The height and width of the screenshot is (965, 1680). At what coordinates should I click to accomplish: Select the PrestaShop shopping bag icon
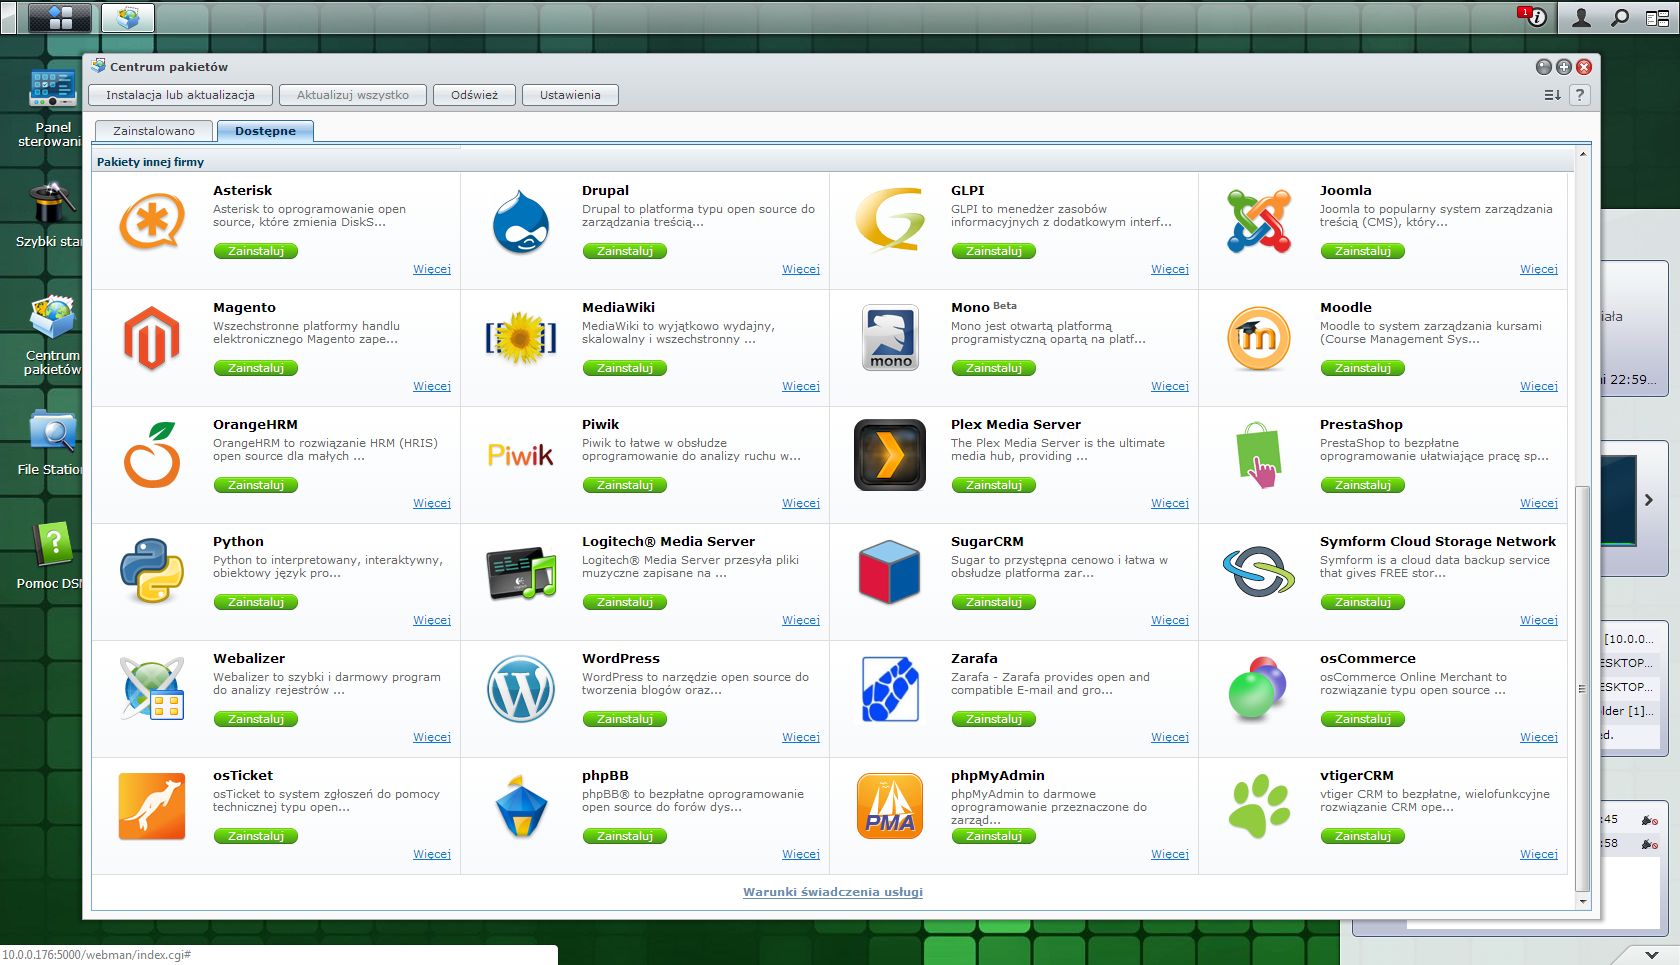1259,455
